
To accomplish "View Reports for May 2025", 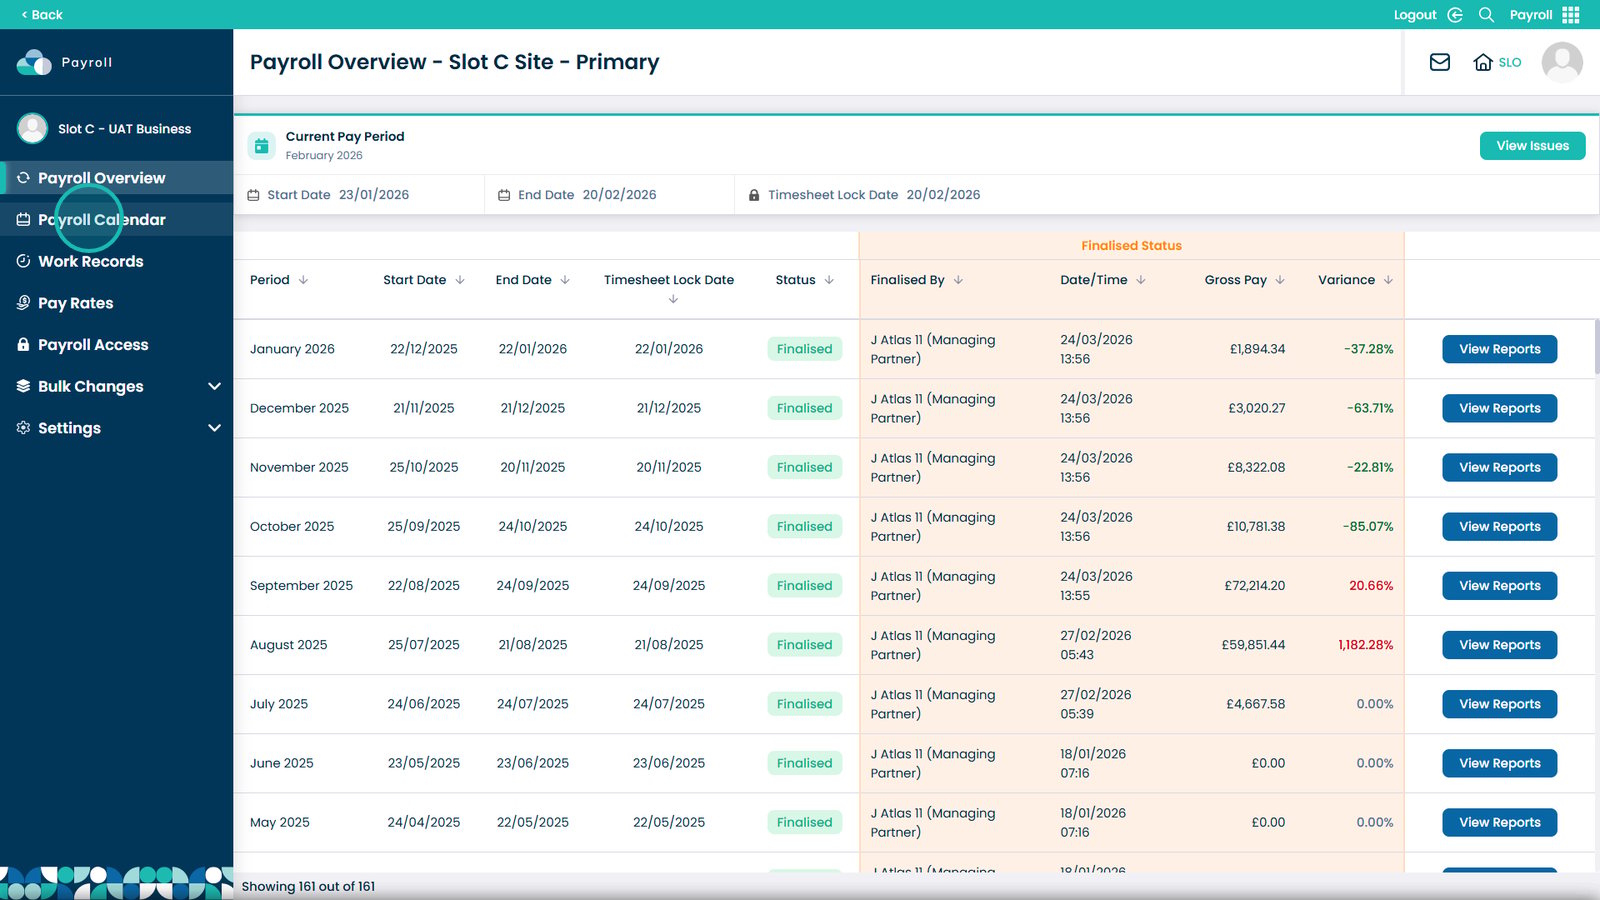I will pyautogui.click(x=1499, y=822).
